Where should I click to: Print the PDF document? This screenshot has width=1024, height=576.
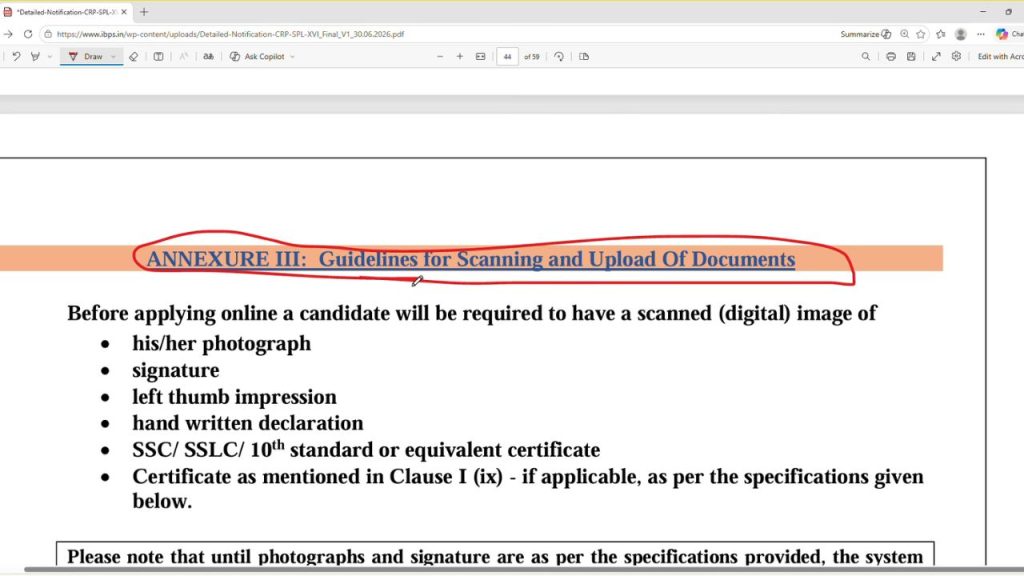pyautogui.click(x=891, y=57)
